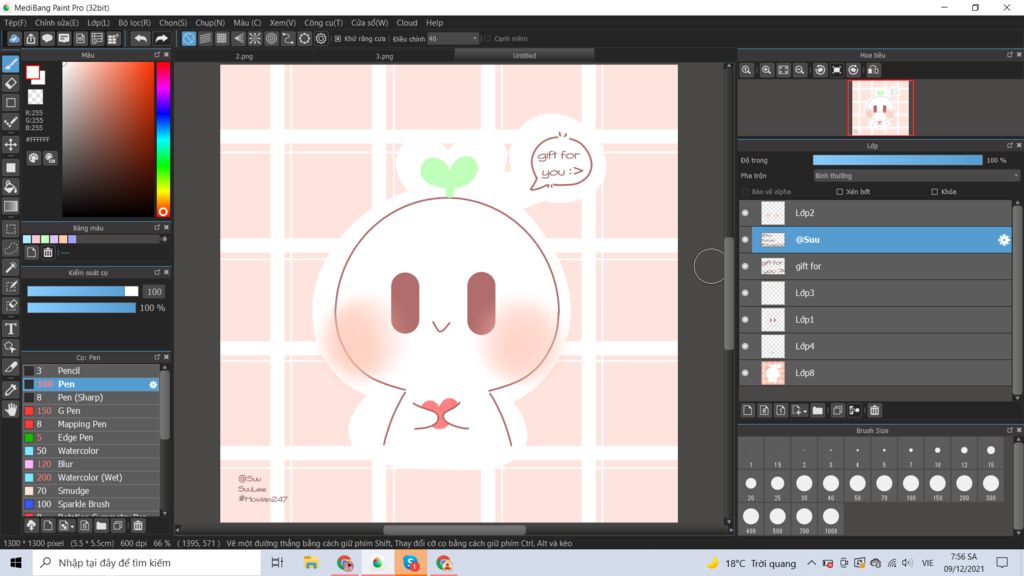The width and height of the screenshot is (1024, 576).
Task: Toggle visibility of the Lớp3 layer
Action: pos(745,293)
